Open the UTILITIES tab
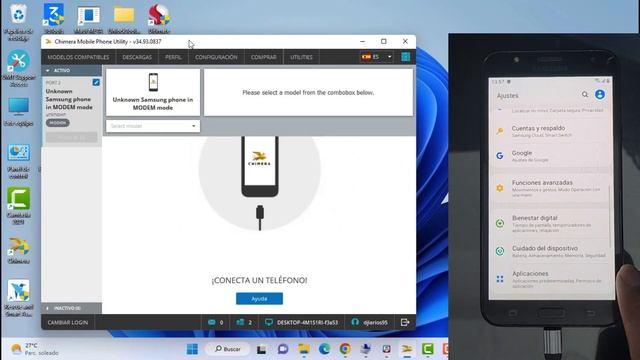Image resolution: width=640 pixels, height=360 pixels. click(x=301, y=57)
